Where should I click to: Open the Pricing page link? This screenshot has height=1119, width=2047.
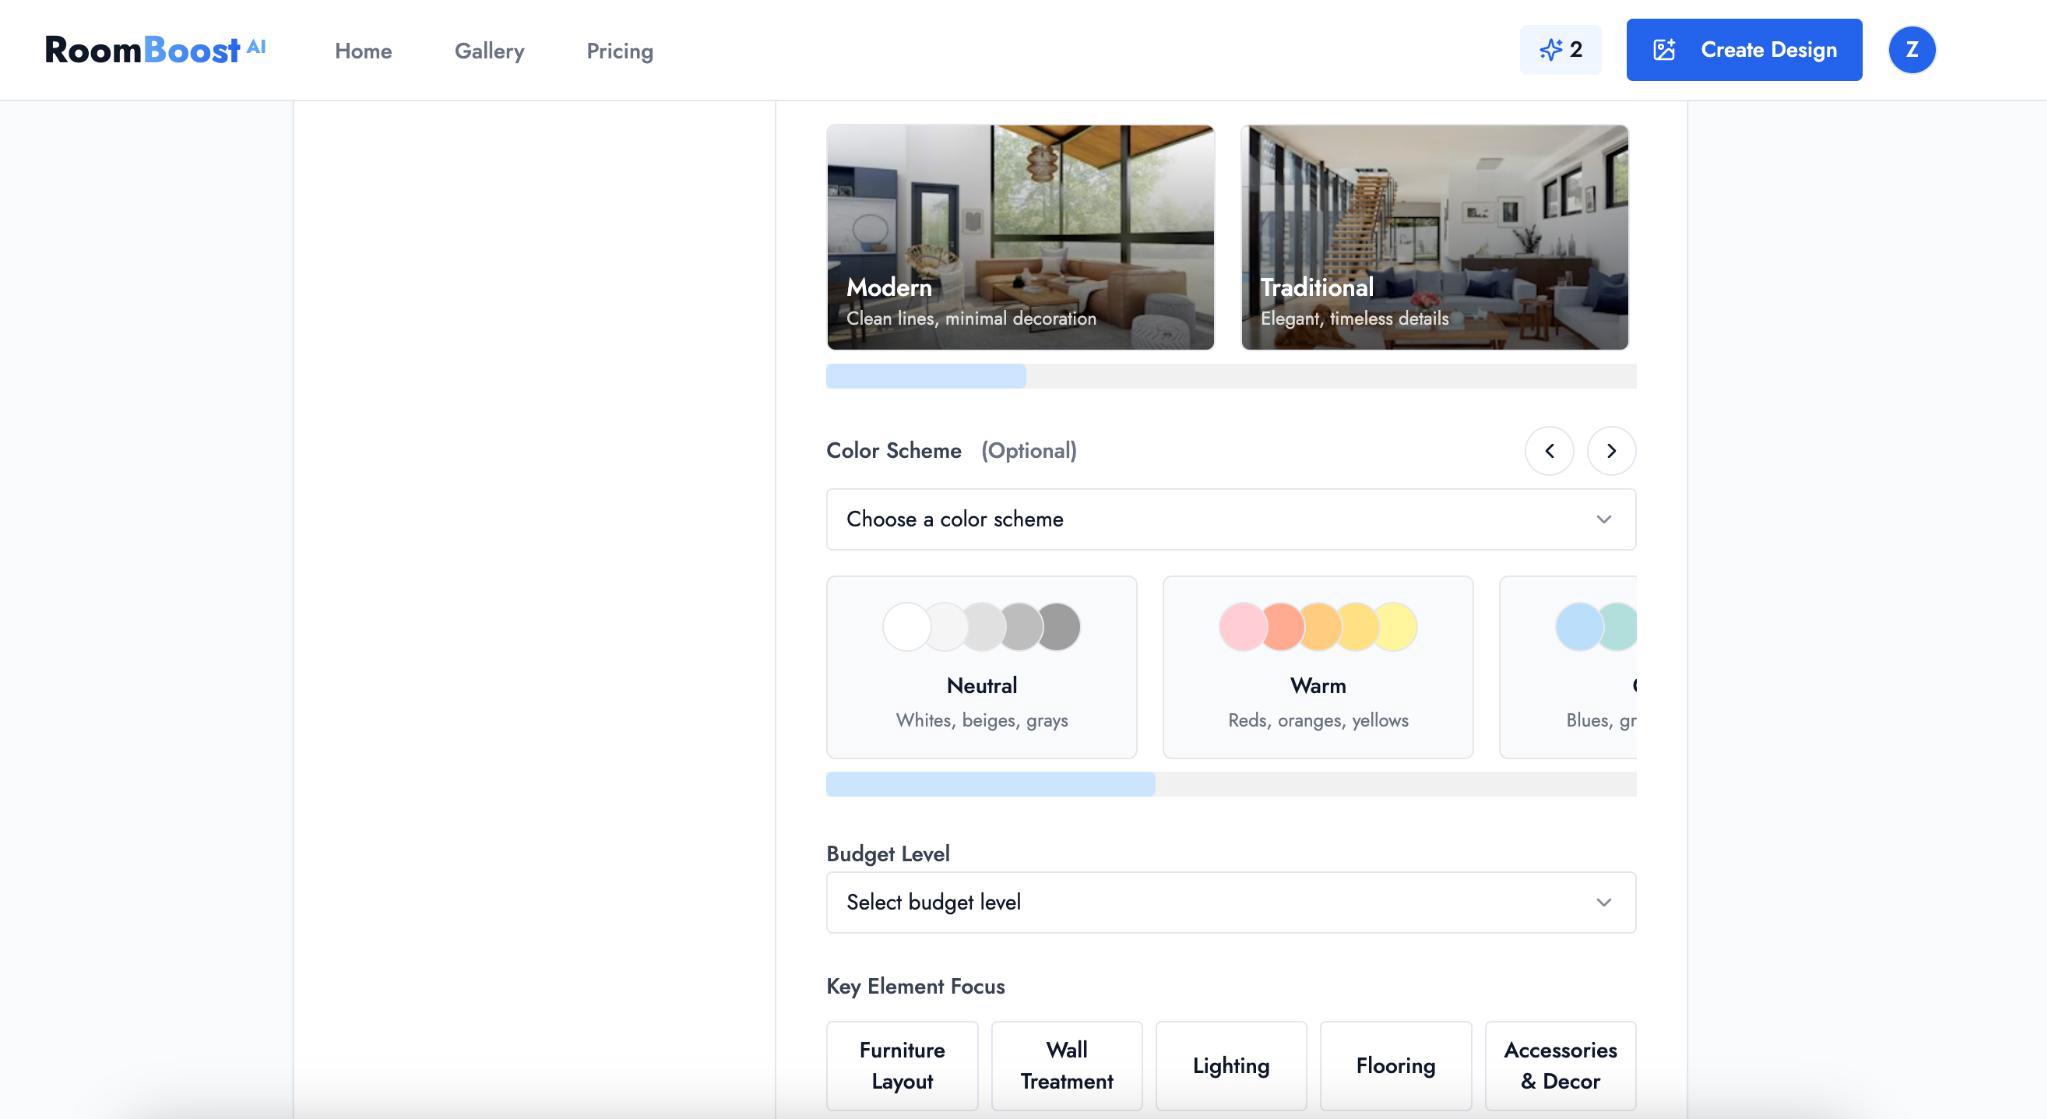(619, 51)
